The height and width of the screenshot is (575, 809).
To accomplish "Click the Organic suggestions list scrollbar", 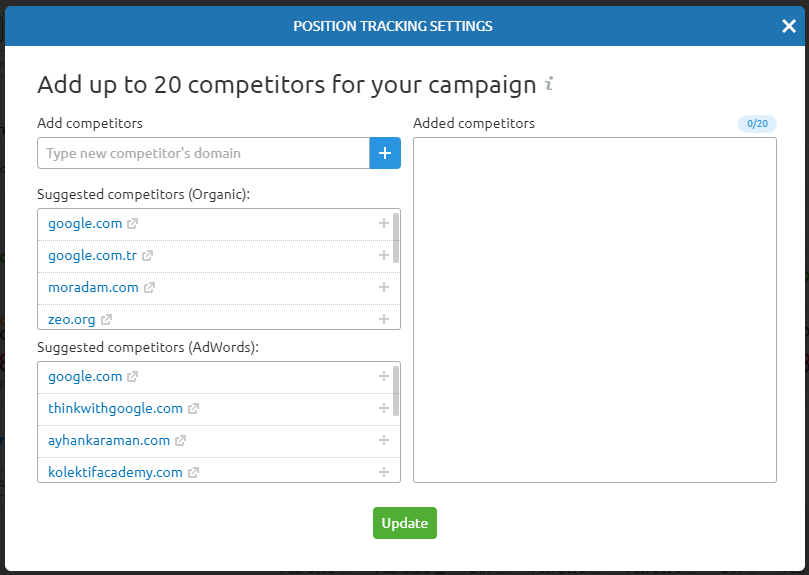I will pos(396,238).
